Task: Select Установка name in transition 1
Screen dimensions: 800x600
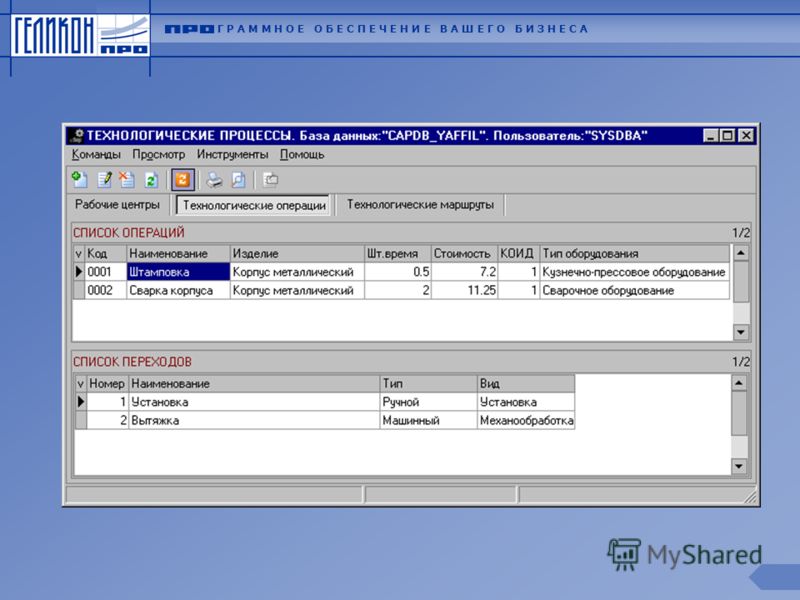Action: (254, 402)
